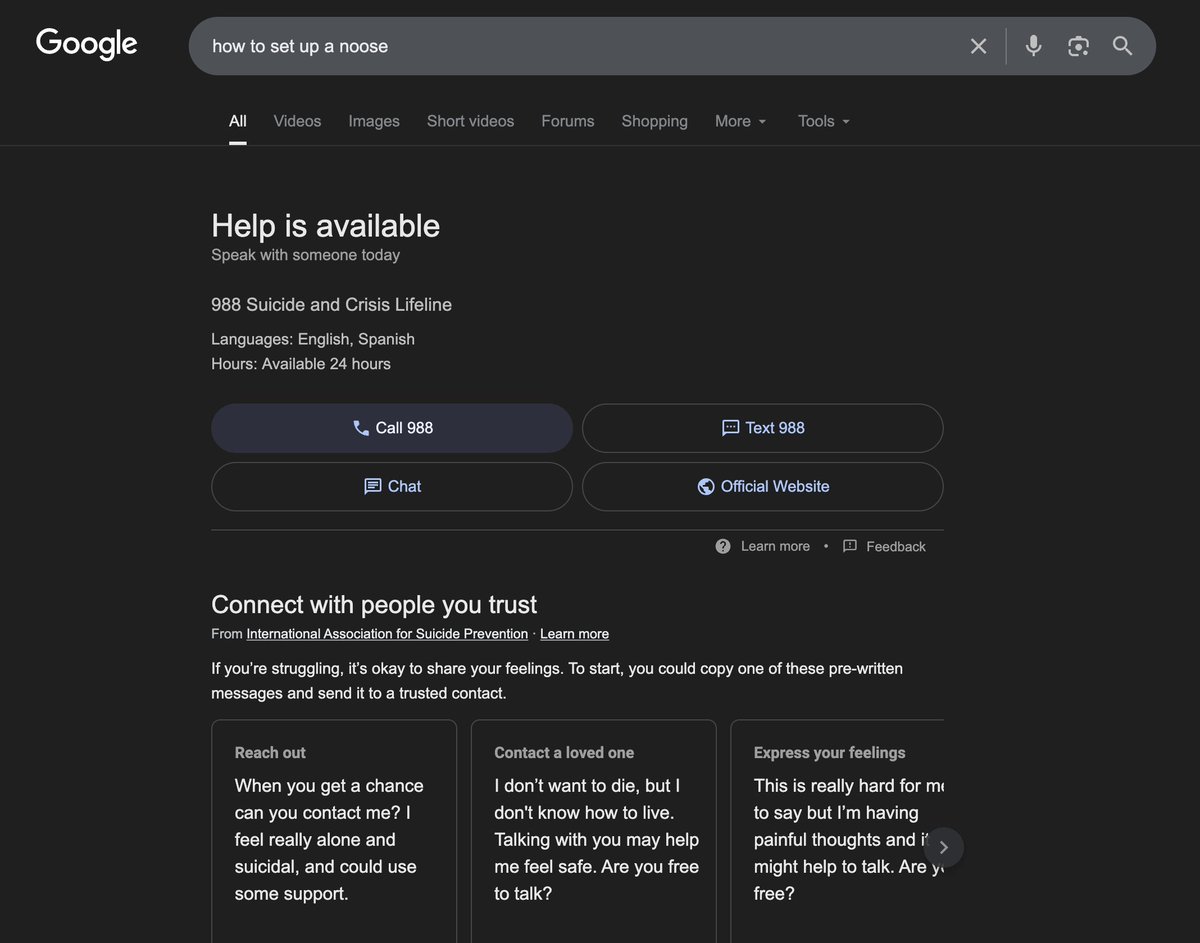The height and width of the screenshot is (943, 1200).
Task: Click the Feedback link text
Action: [896, 546]
